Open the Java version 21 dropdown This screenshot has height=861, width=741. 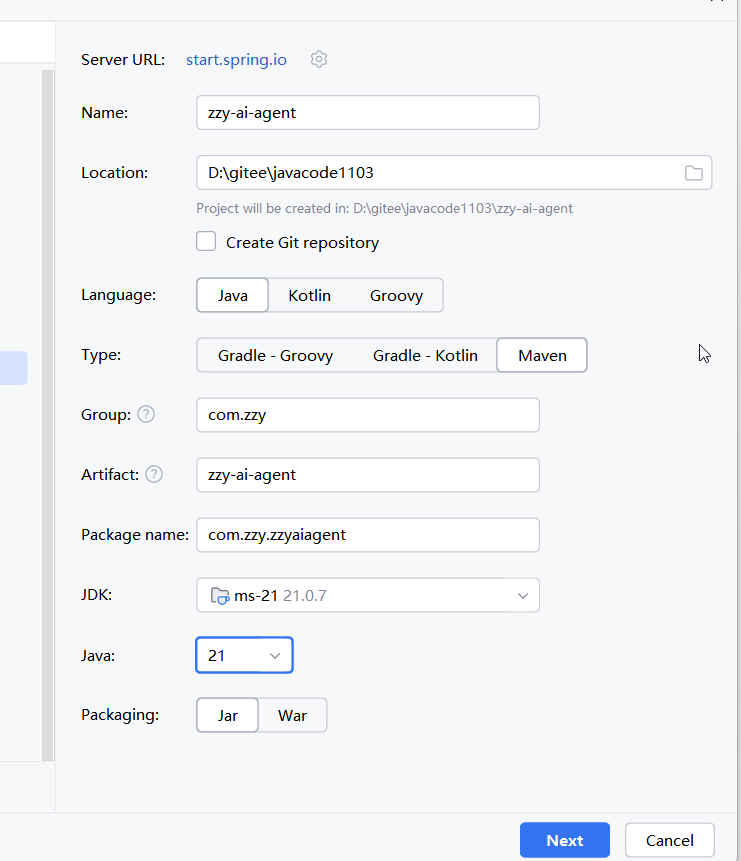coord(244,655)
